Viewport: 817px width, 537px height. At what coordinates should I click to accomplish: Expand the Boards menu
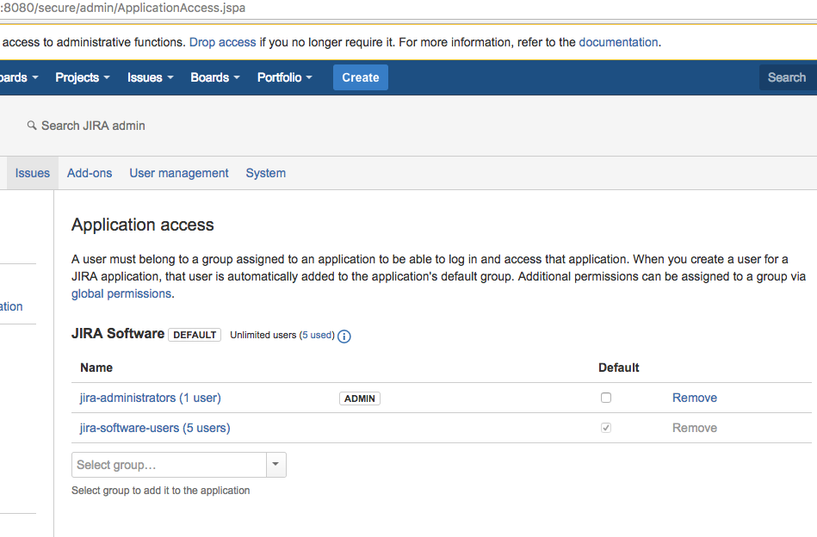tap(215, 78)
